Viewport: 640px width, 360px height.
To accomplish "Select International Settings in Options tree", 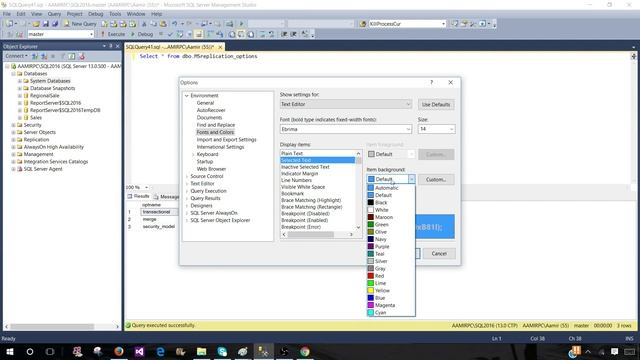I will 220,147.
